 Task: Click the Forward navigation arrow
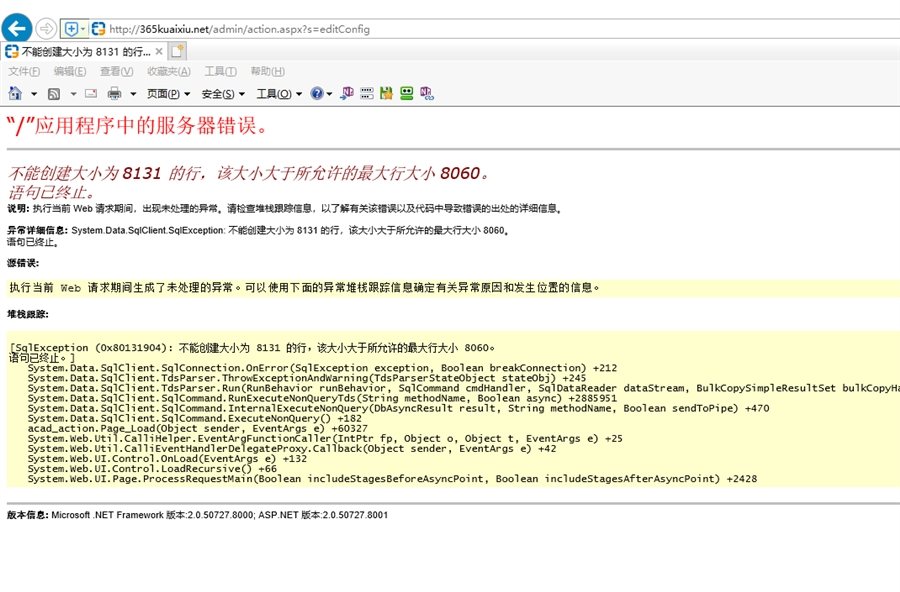coord(46,28)
